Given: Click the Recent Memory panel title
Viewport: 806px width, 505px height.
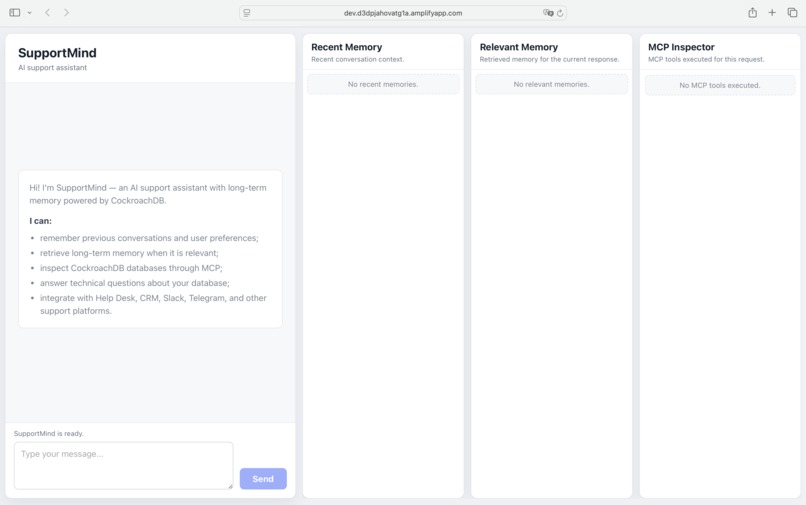Looking at the screenshot, I should point(346,47).
